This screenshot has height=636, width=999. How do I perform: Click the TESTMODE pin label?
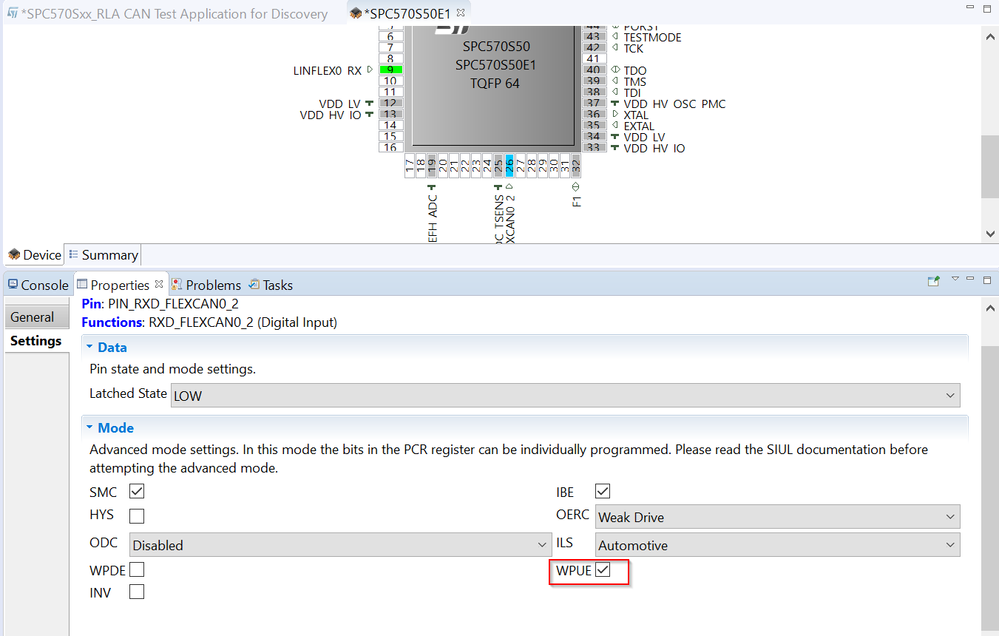[652, 38]
